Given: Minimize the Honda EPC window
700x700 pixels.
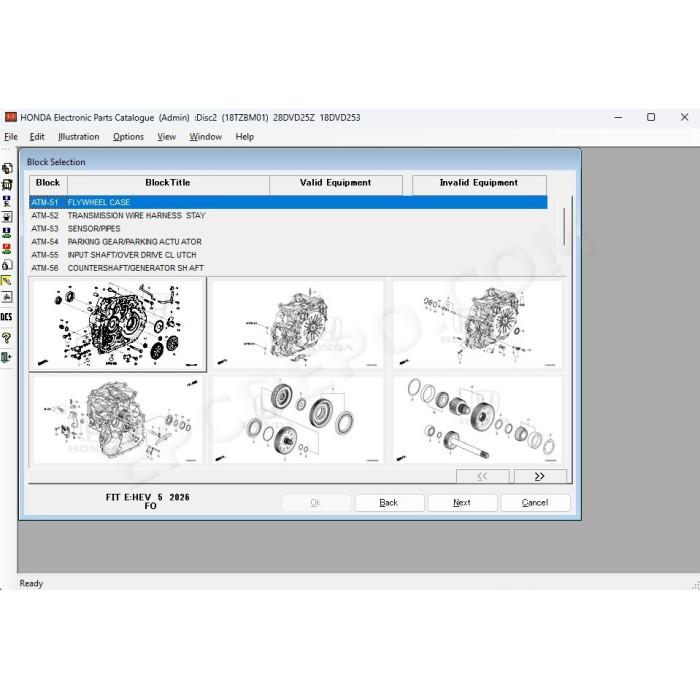Looking at the screenshot, I should pyautogui.click(x=618, y=117).
